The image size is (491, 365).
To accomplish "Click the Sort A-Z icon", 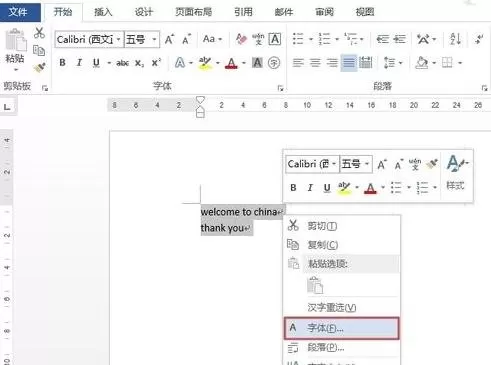I will (456, 39).
